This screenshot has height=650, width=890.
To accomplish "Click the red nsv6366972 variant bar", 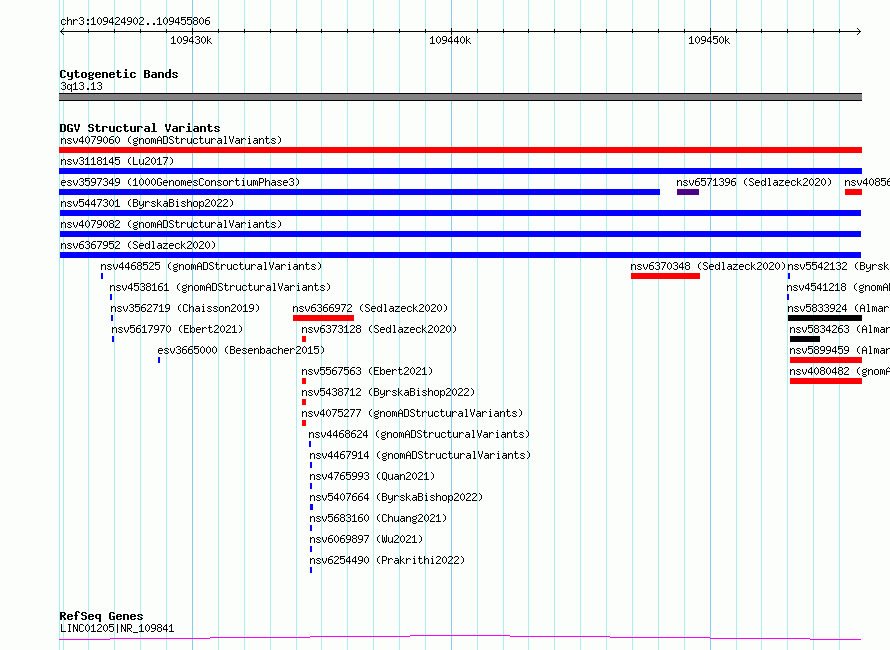I will coord(323,318).
